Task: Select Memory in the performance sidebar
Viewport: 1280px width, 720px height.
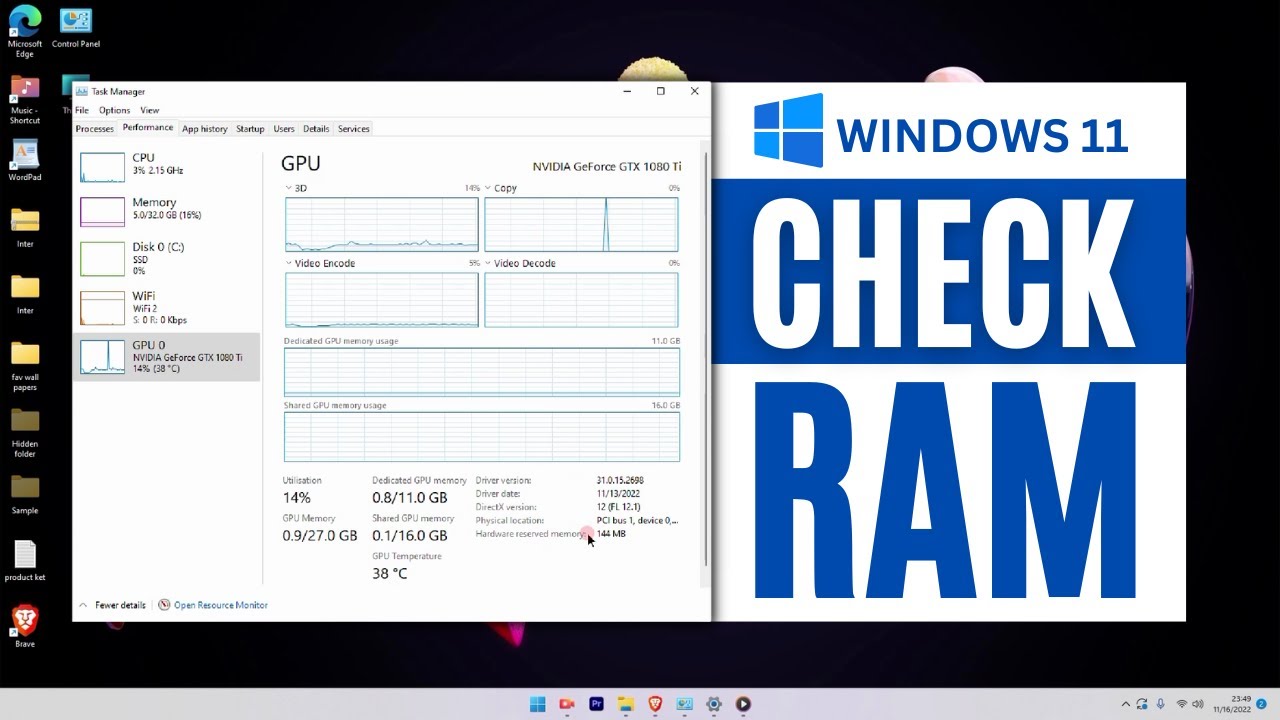Action: point(167,210)
